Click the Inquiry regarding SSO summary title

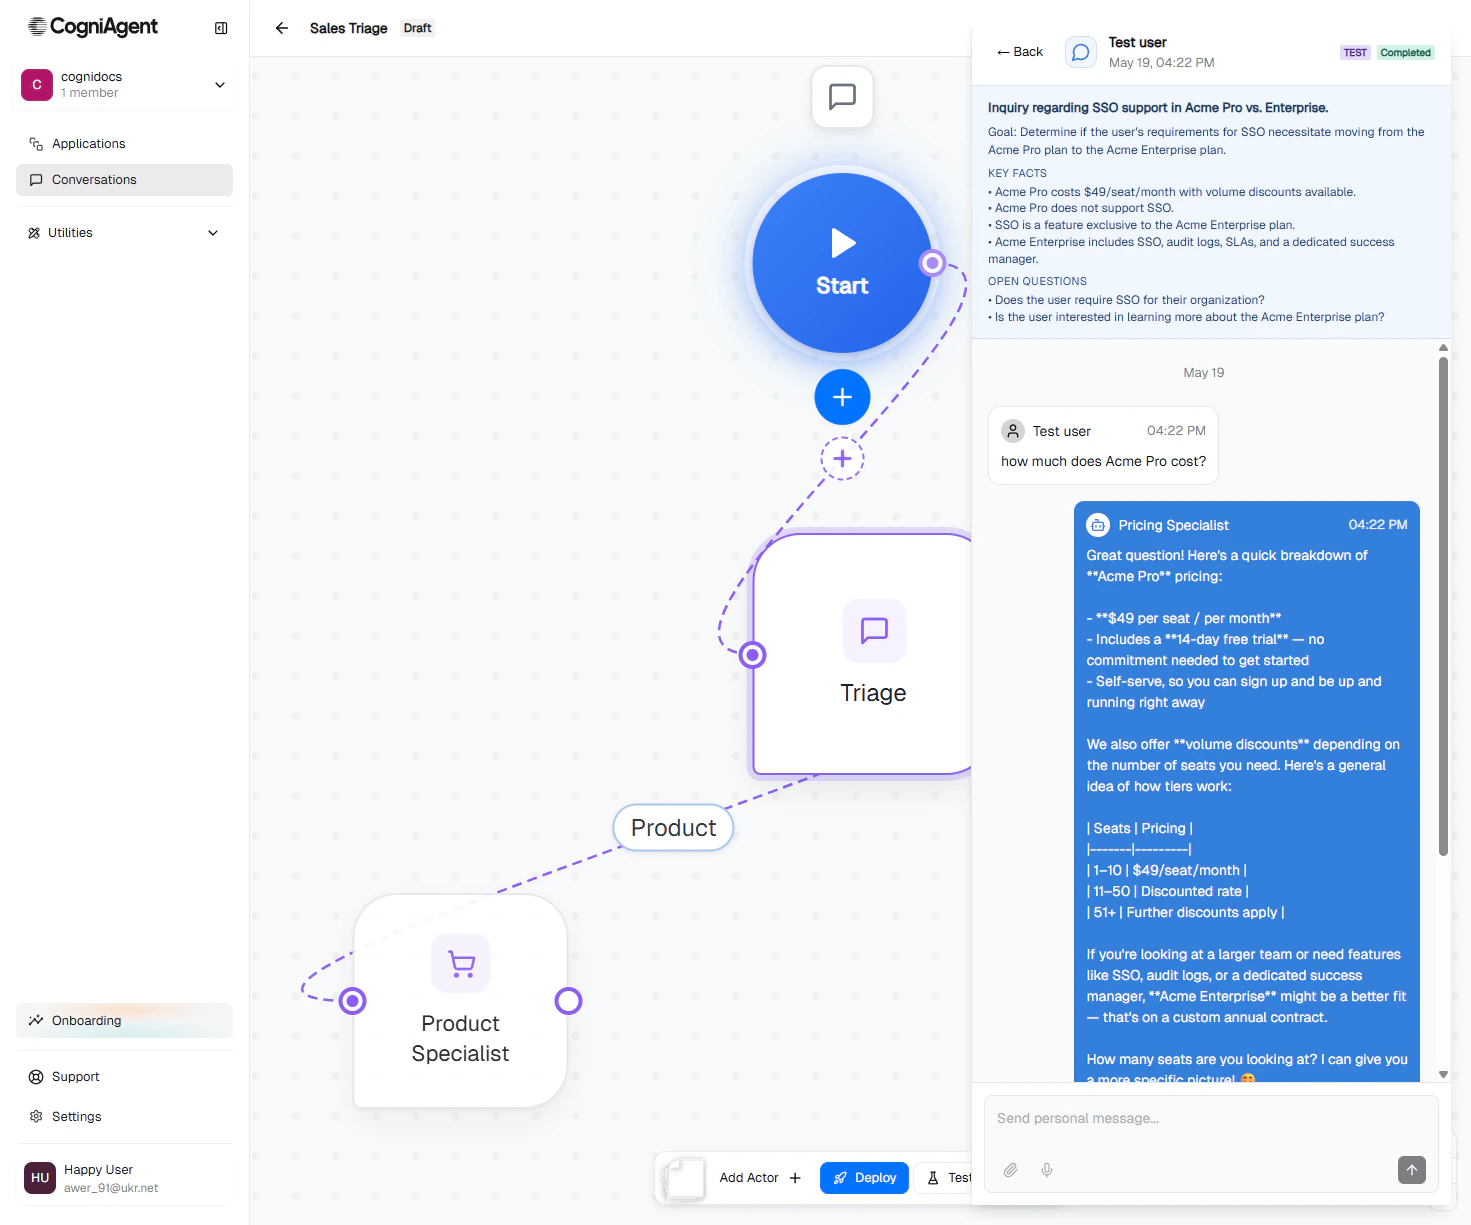1158,108
